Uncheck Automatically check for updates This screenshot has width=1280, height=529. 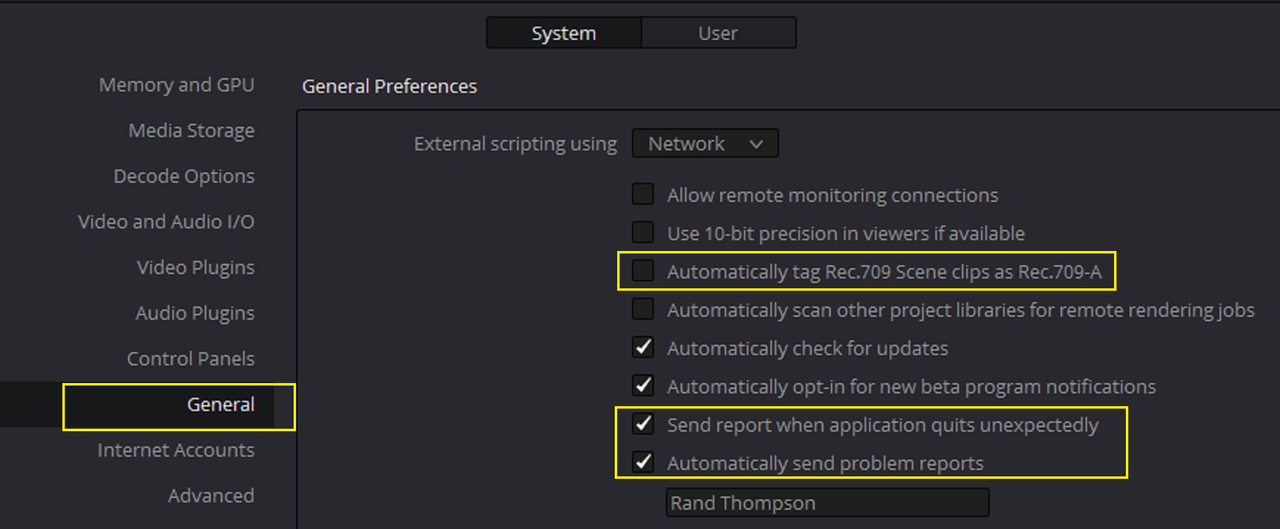click(x=643, y=348)
